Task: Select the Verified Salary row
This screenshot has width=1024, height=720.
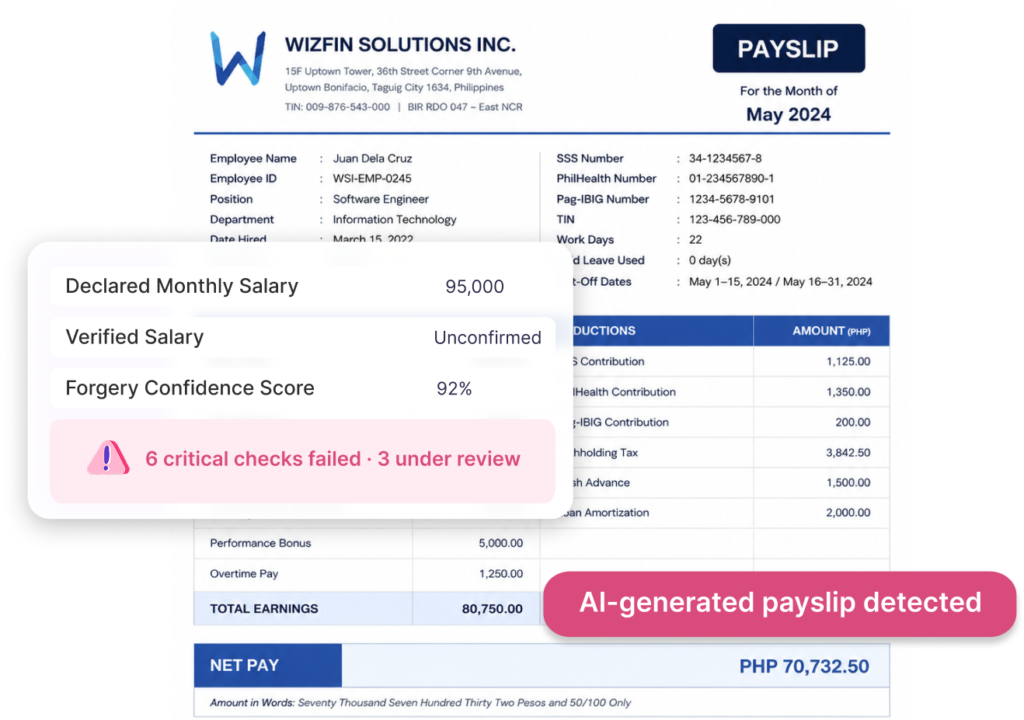Action: [x=302, y=337]
